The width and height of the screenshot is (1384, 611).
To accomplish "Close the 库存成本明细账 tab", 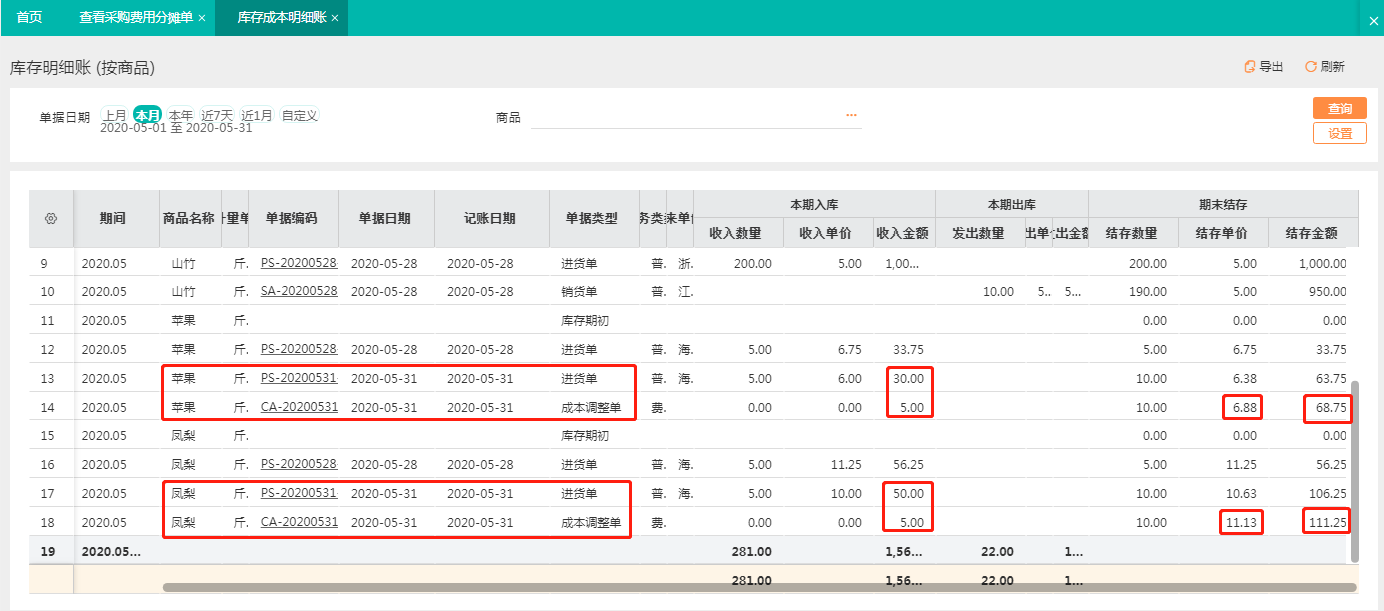I will tap(334, 18).
